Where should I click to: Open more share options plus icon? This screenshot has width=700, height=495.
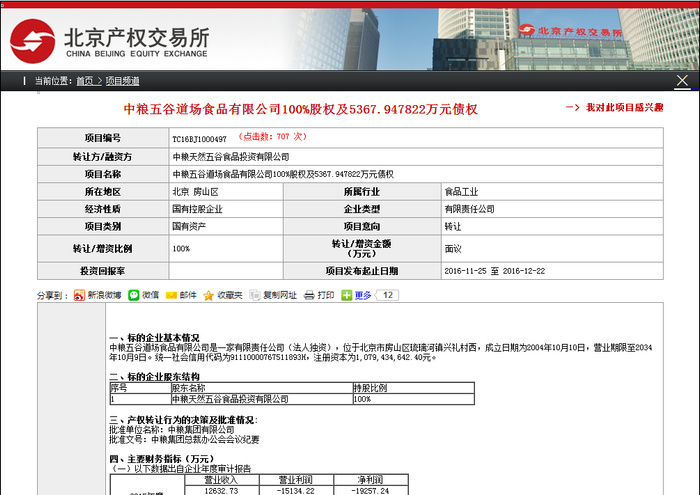point(347,295)
